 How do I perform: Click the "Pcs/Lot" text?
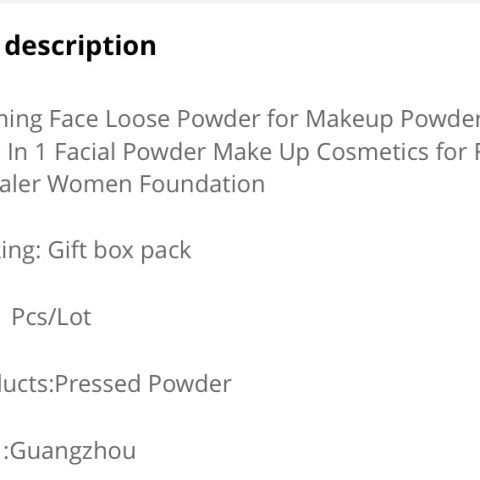51,317
